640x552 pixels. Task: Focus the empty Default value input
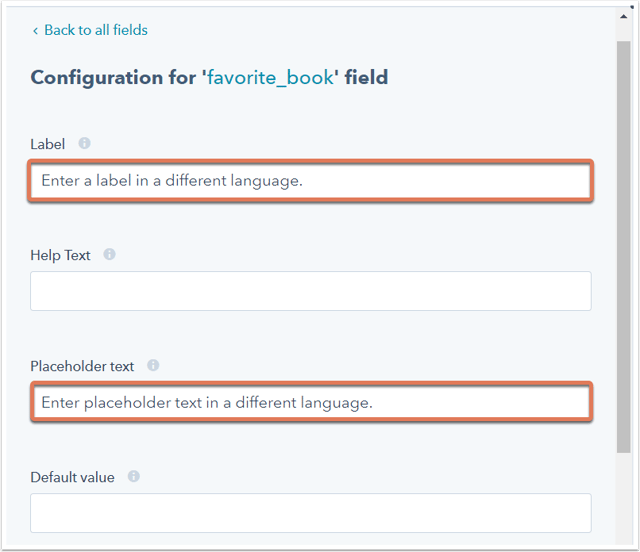(x=311, y=513)
